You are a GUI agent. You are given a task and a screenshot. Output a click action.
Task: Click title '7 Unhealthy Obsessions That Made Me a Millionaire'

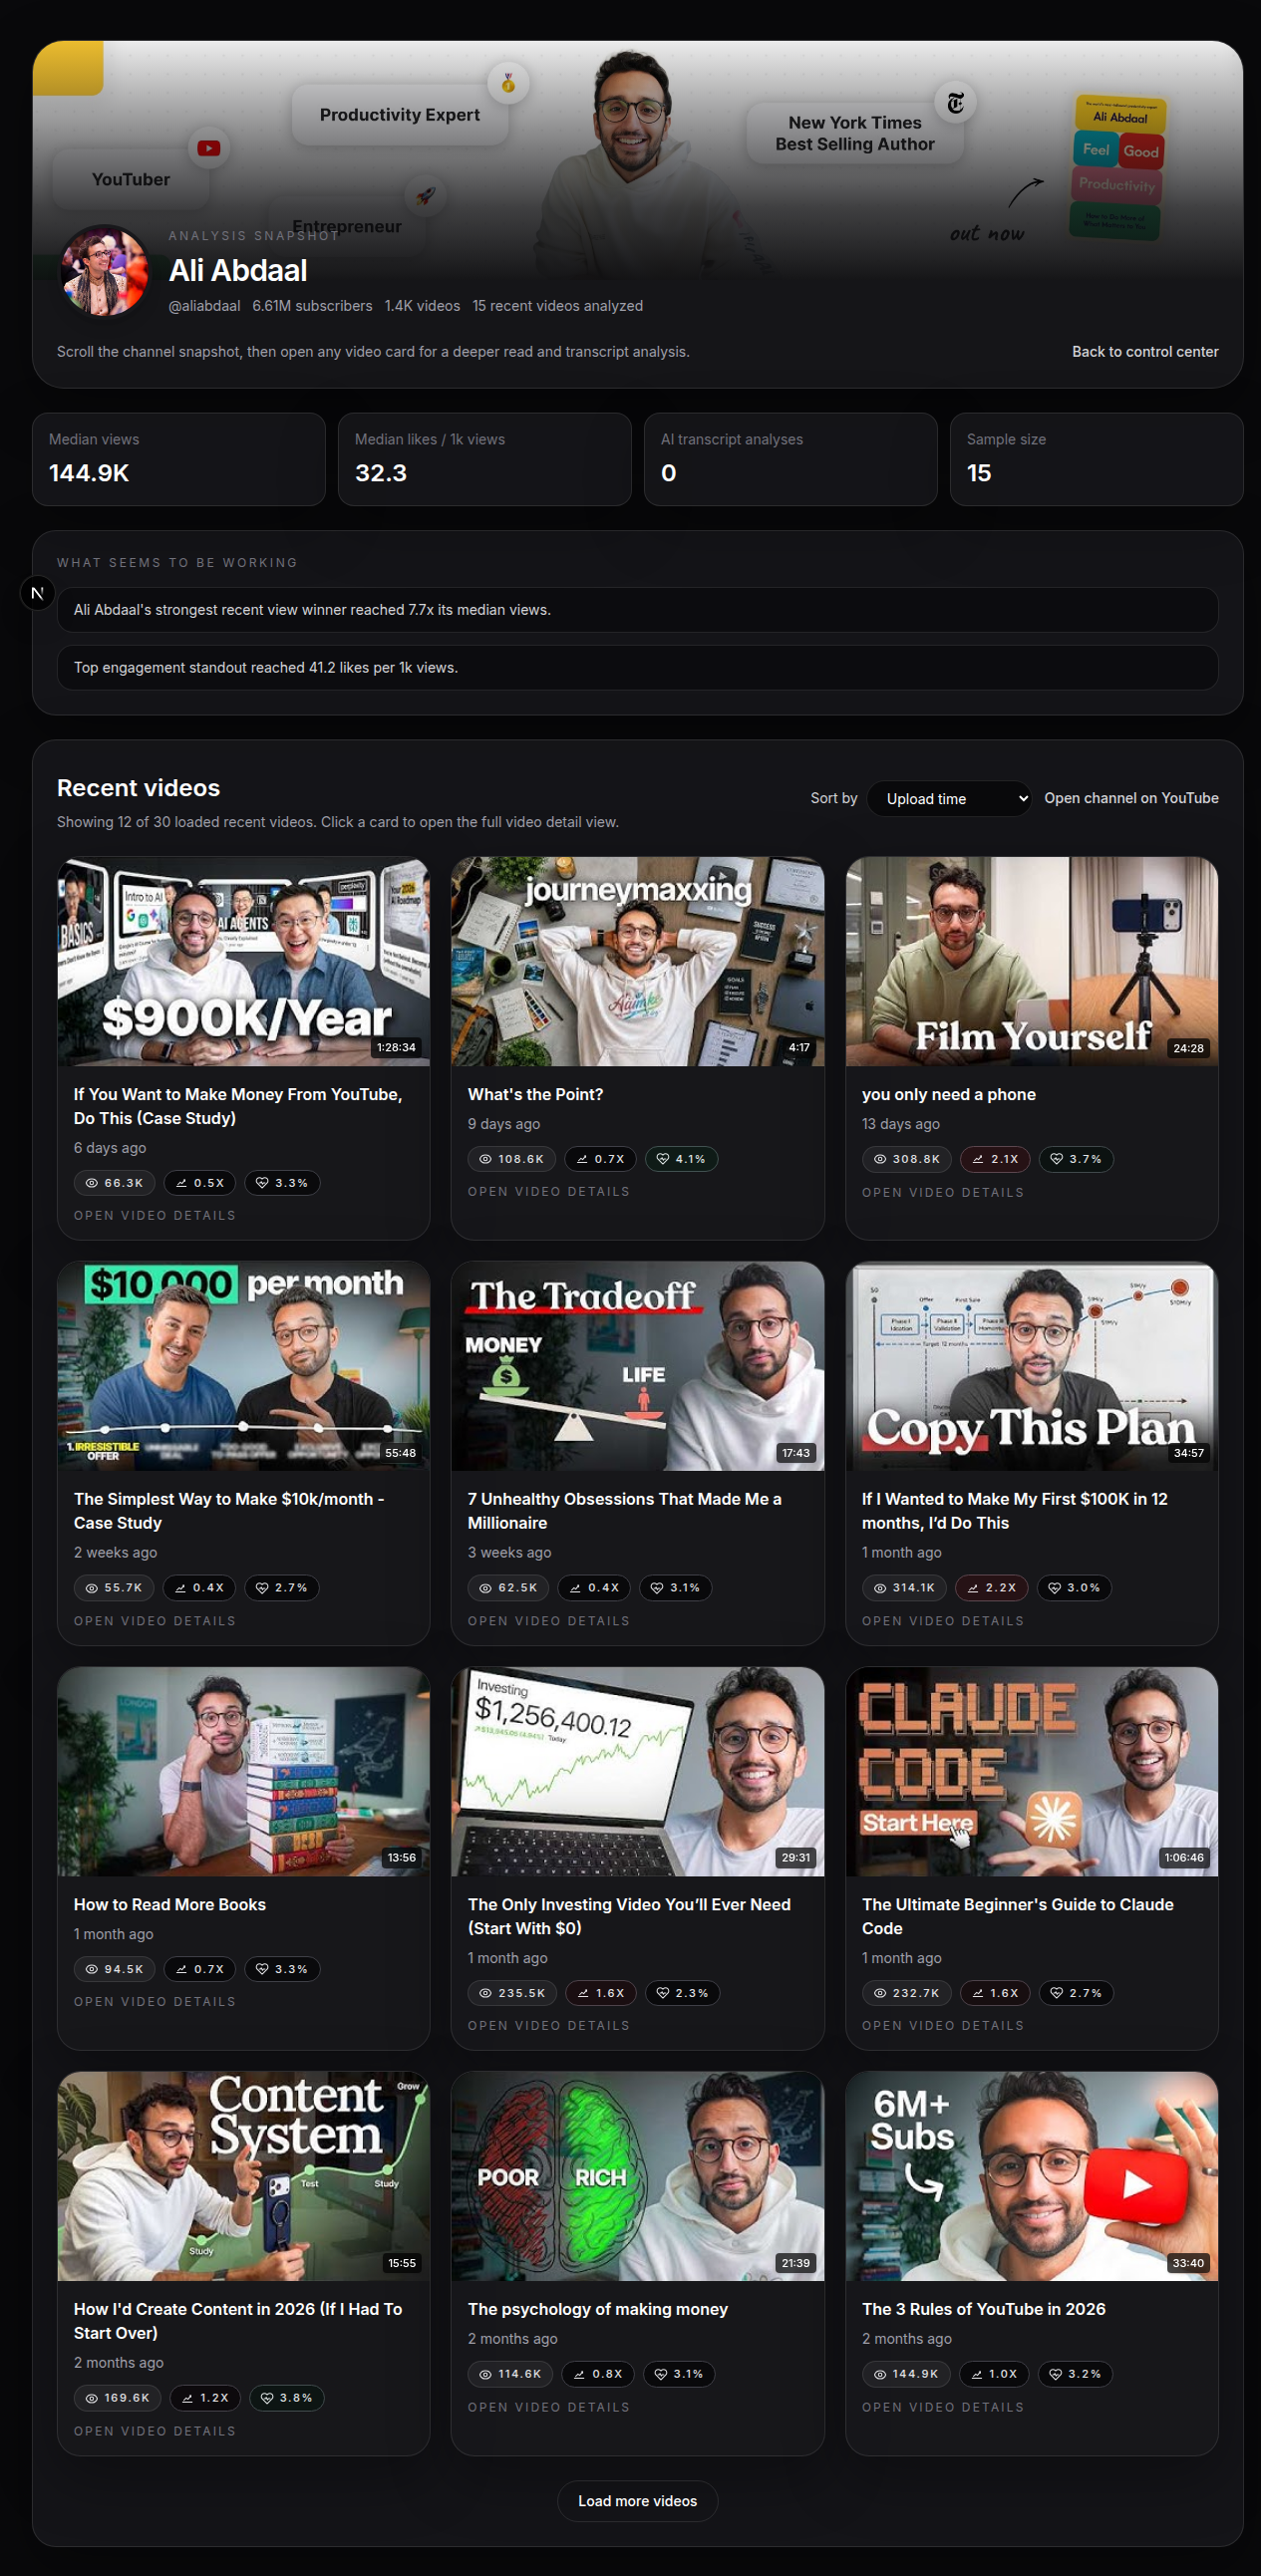point(624,1511)
